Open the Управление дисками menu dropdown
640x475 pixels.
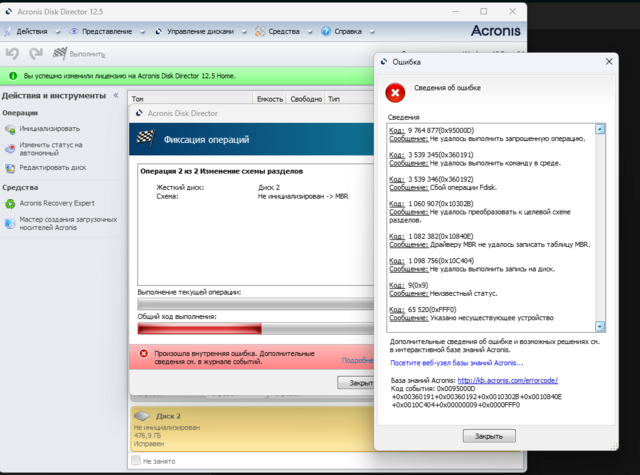(200, 31)
